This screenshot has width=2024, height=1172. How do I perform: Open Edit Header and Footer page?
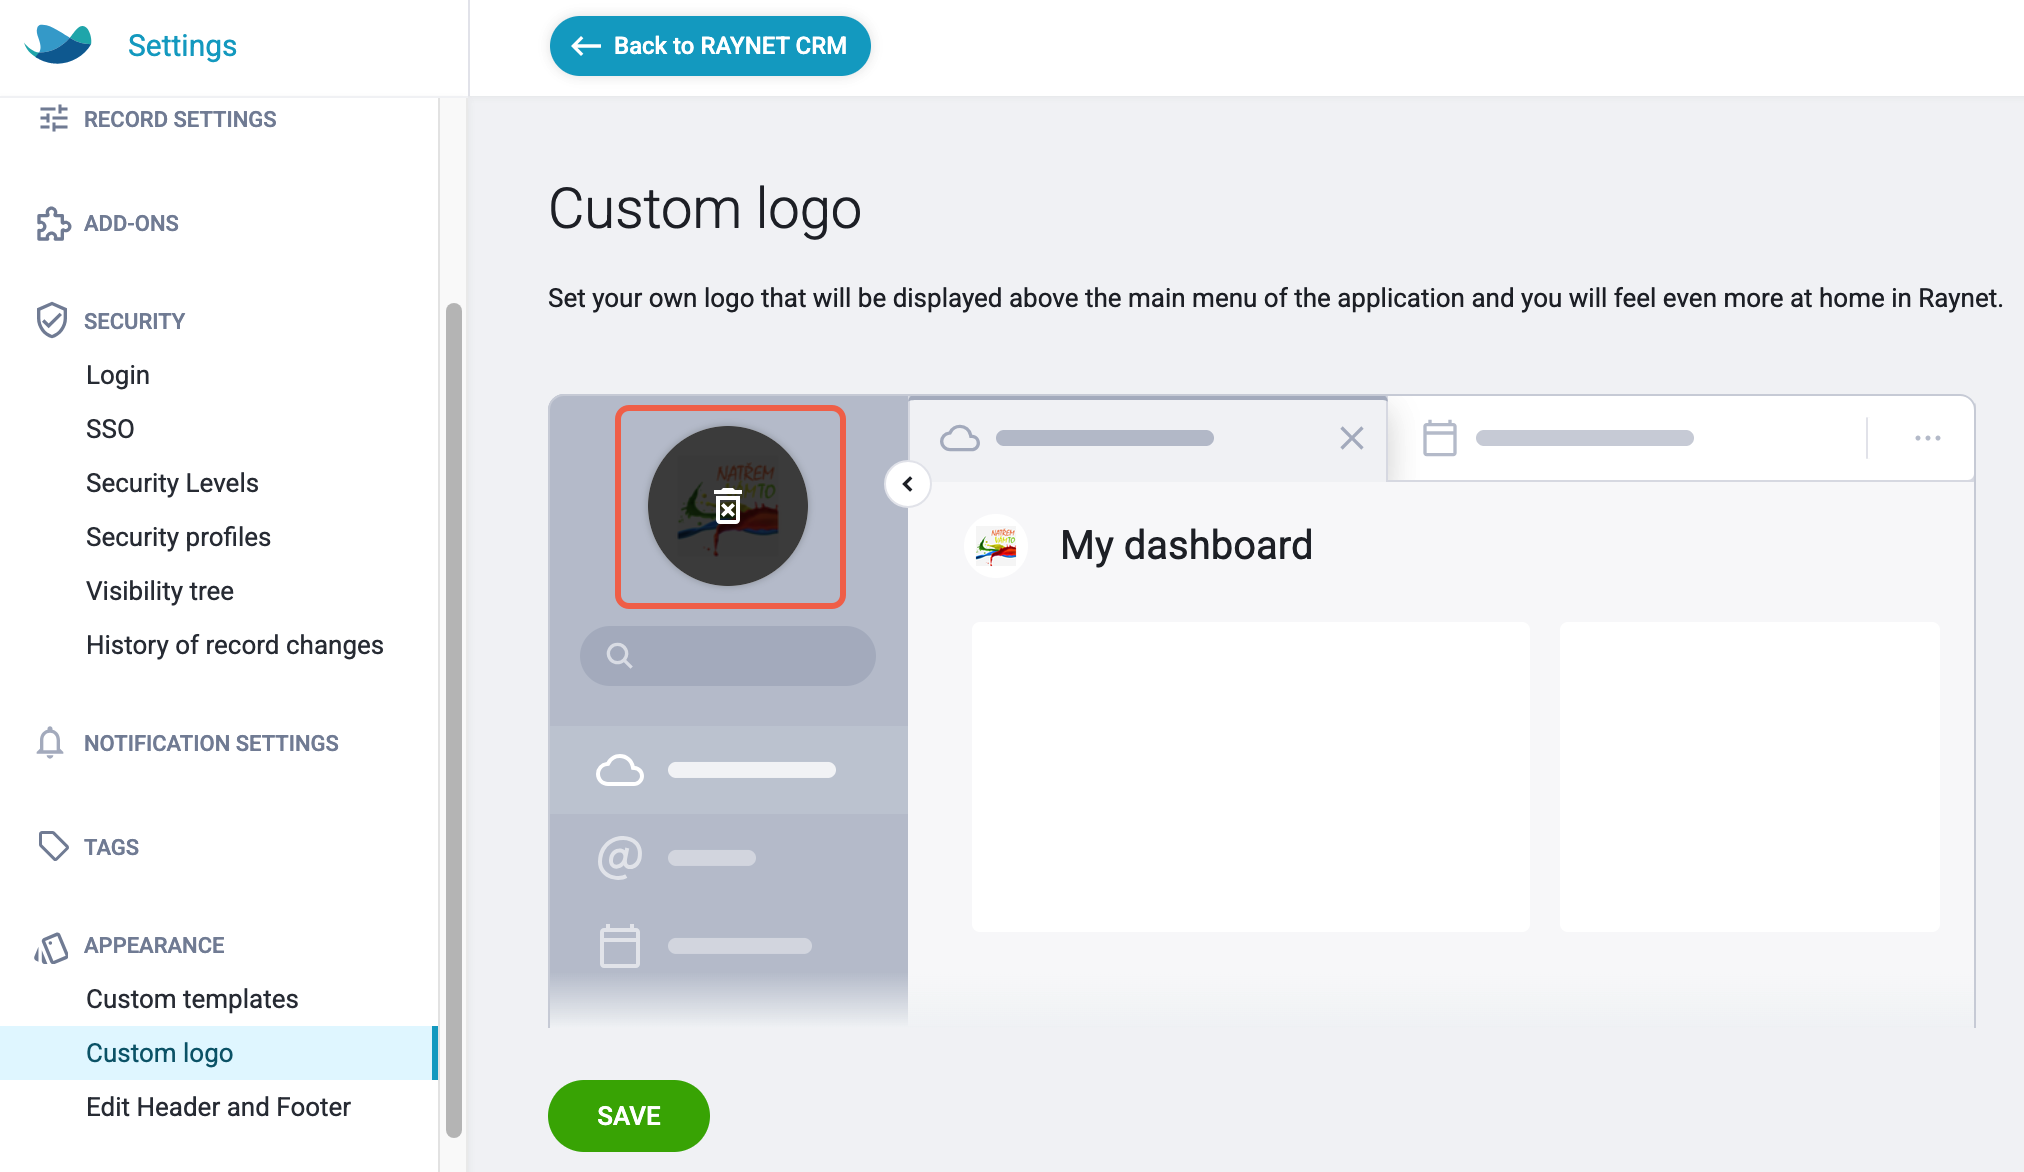pos(218,1107)
